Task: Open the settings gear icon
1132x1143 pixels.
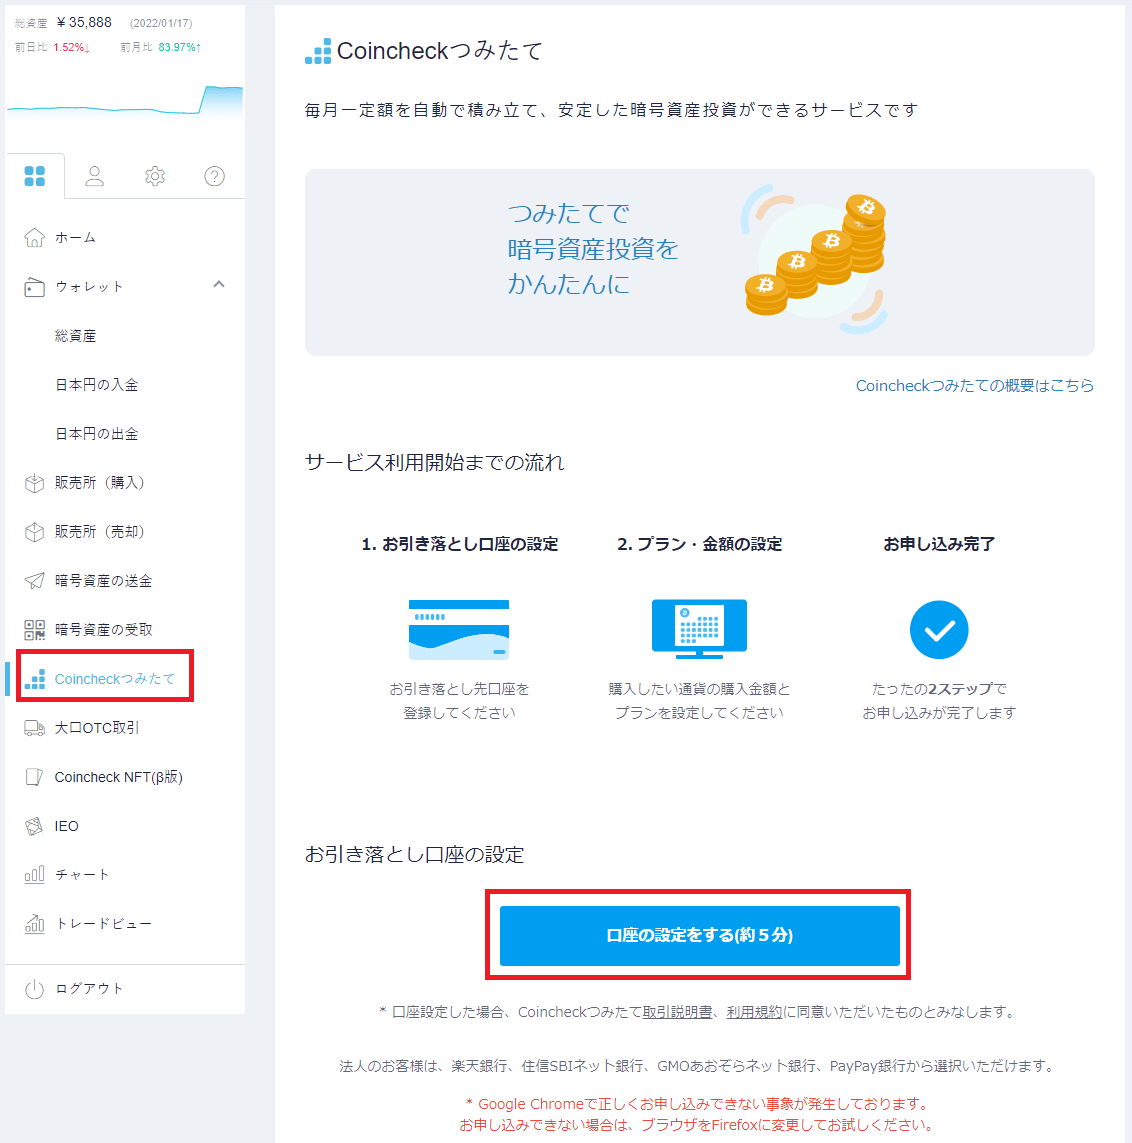Action: (x=155, y=176)
